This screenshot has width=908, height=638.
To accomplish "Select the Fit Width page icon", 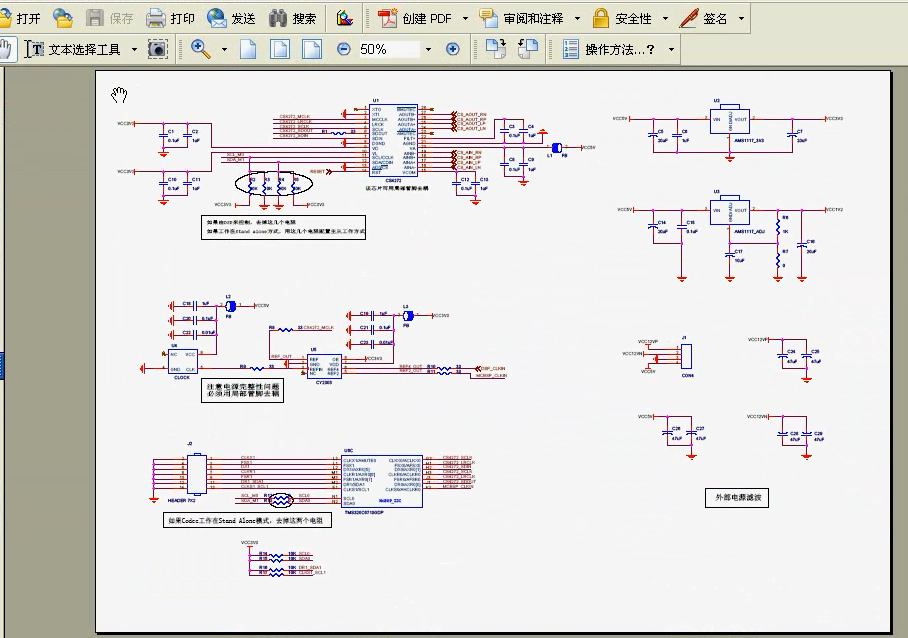I will click(312, 49).
